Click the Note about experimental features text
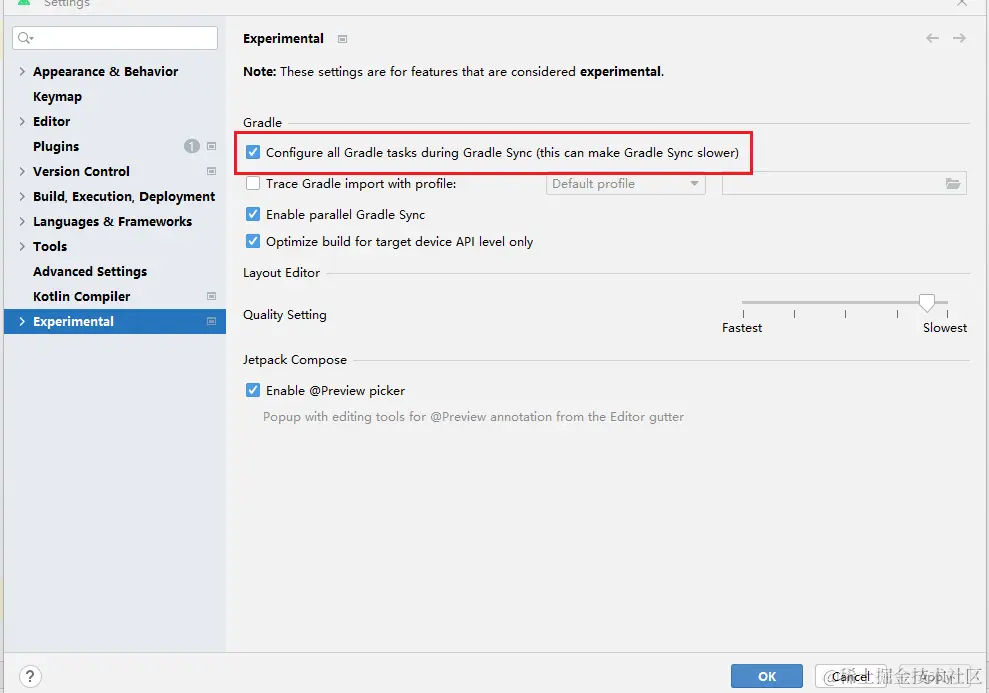Screen dimensions: 989x693 click(454, 72)
